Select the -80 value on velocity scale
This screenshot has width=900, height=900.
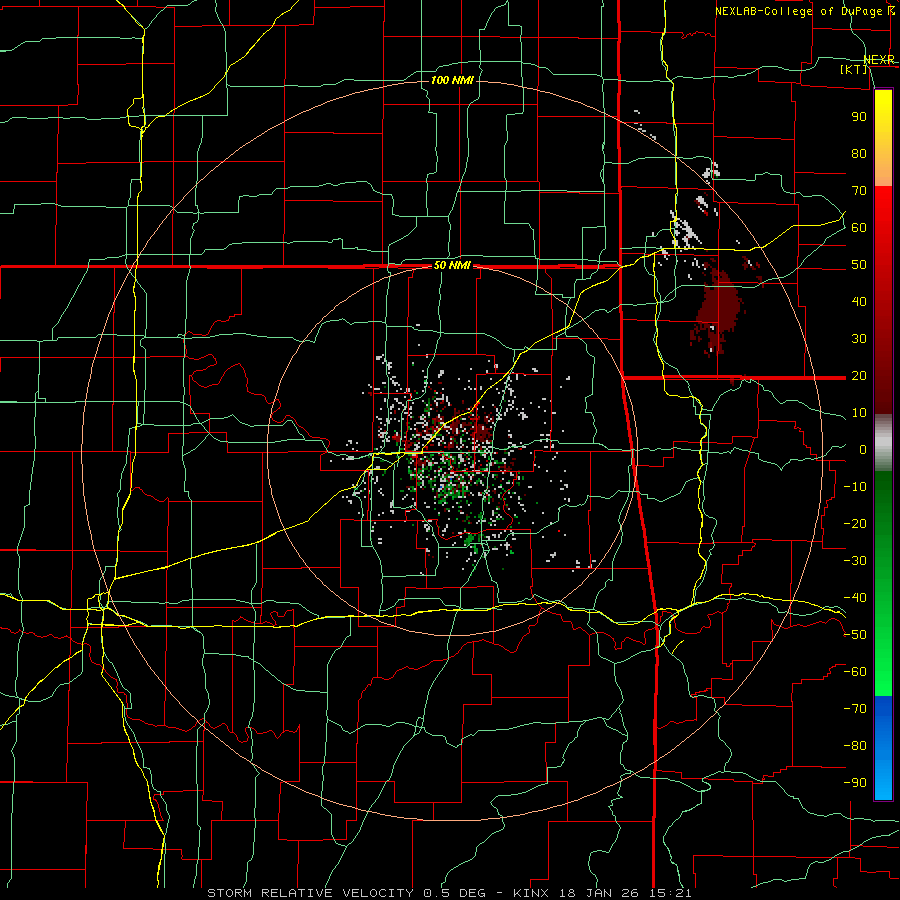(855, 746)
